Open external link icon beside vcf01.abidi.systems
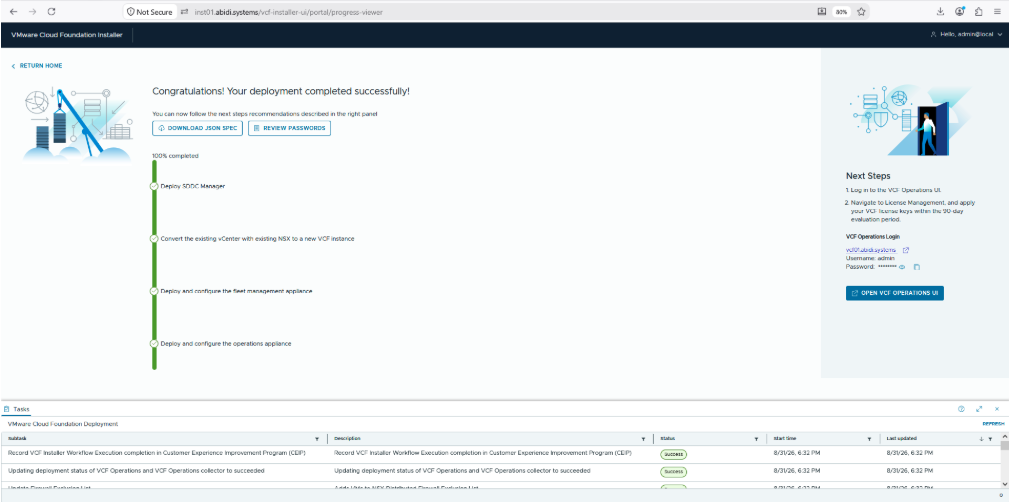 click(x=906, y=250)
